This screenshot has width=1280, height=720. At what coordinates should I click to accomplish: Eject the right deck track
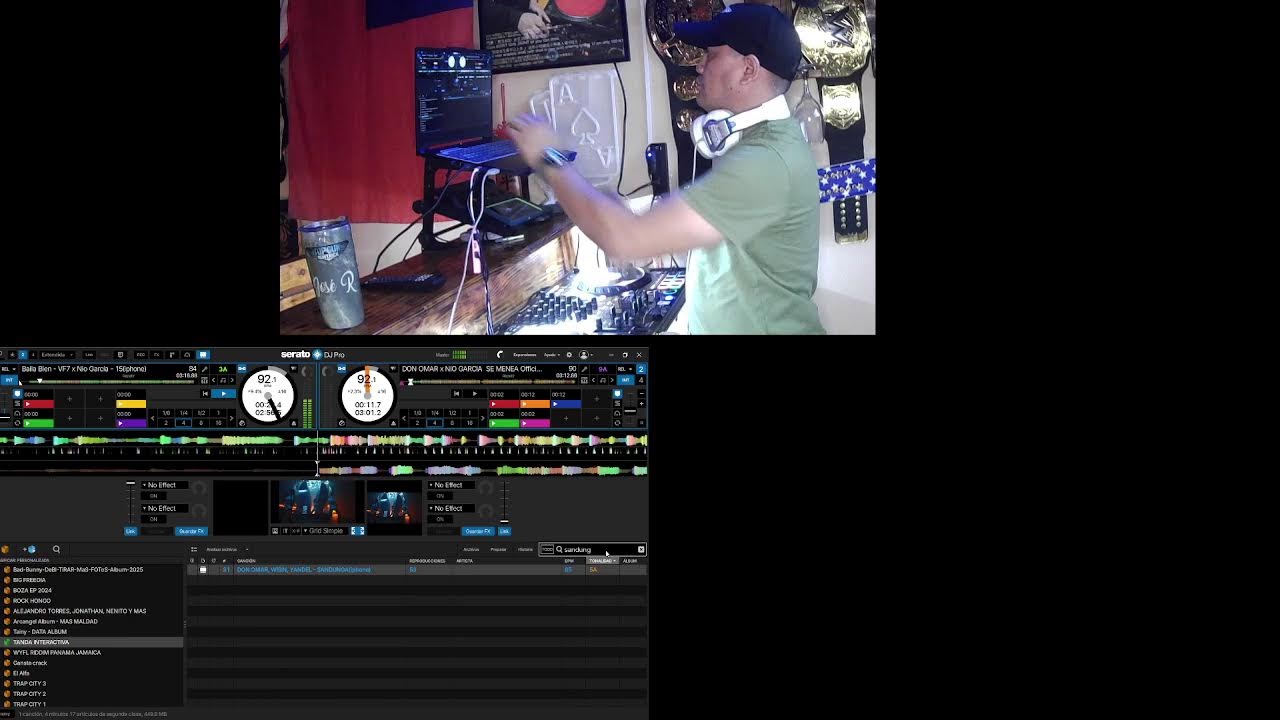(x=393, y=423)
